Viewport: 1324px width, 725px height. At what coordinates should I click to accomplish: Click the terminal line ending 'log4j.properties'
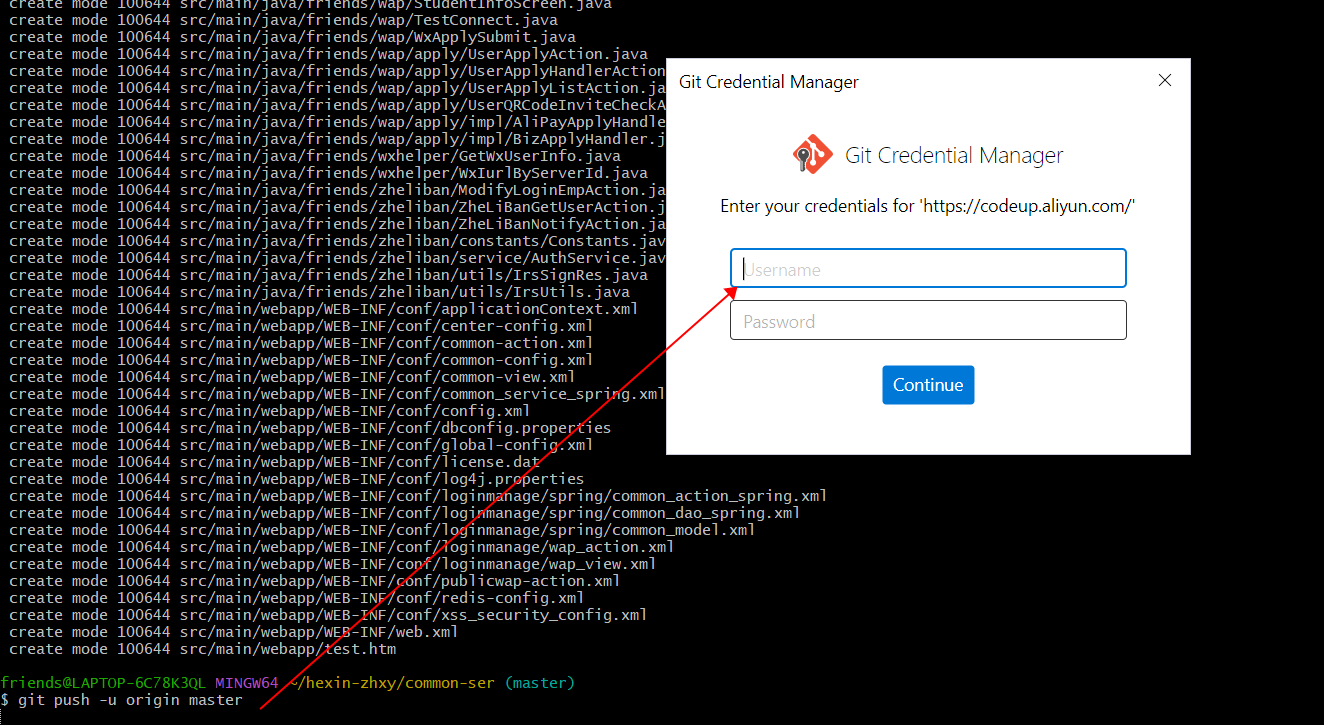click(x=297, y=479)
